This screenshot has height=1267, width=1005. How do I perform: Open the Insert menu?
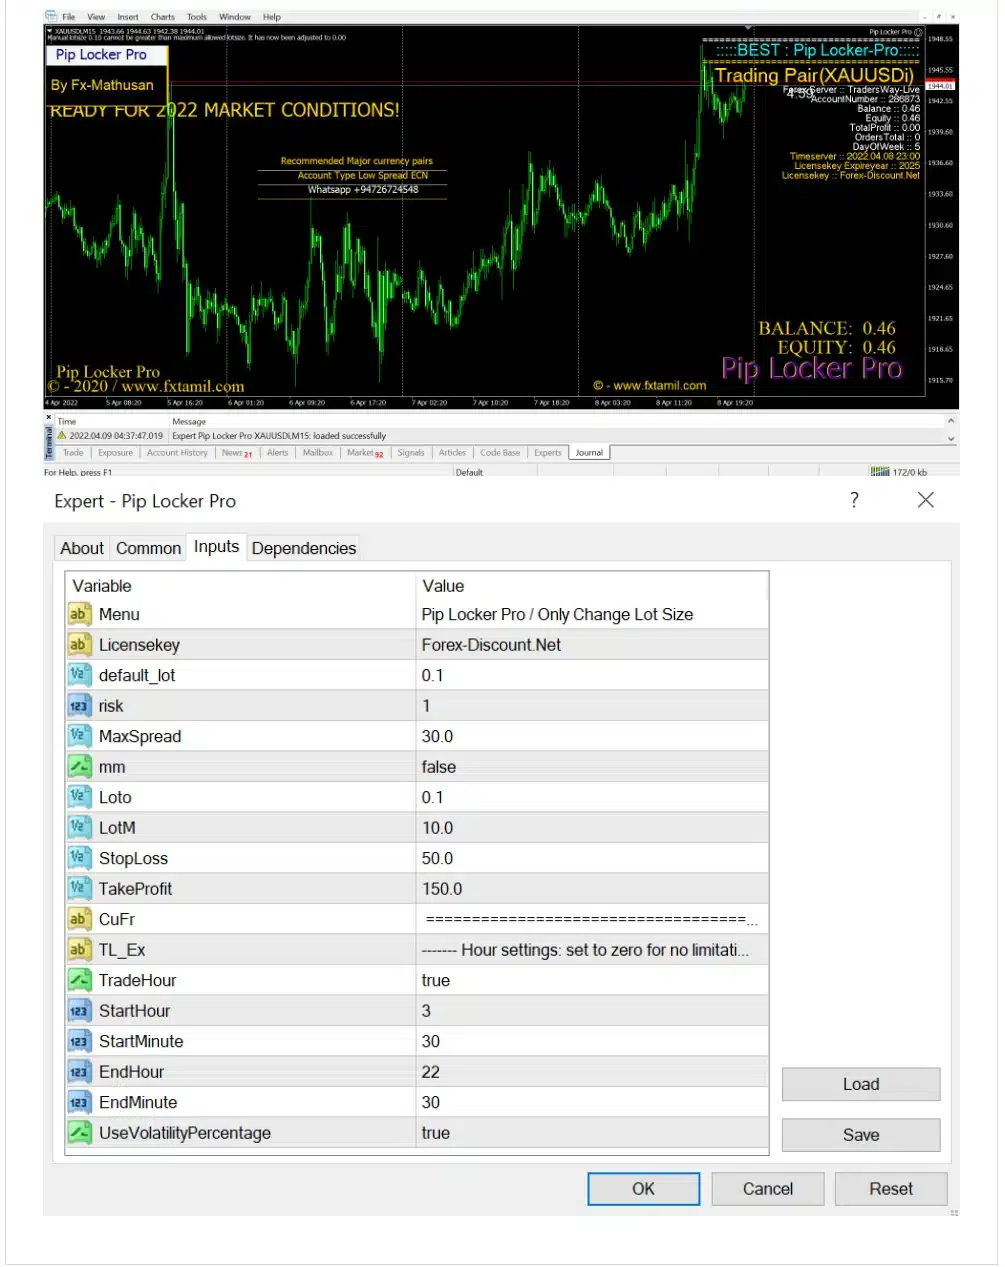(x=128, y=17)
